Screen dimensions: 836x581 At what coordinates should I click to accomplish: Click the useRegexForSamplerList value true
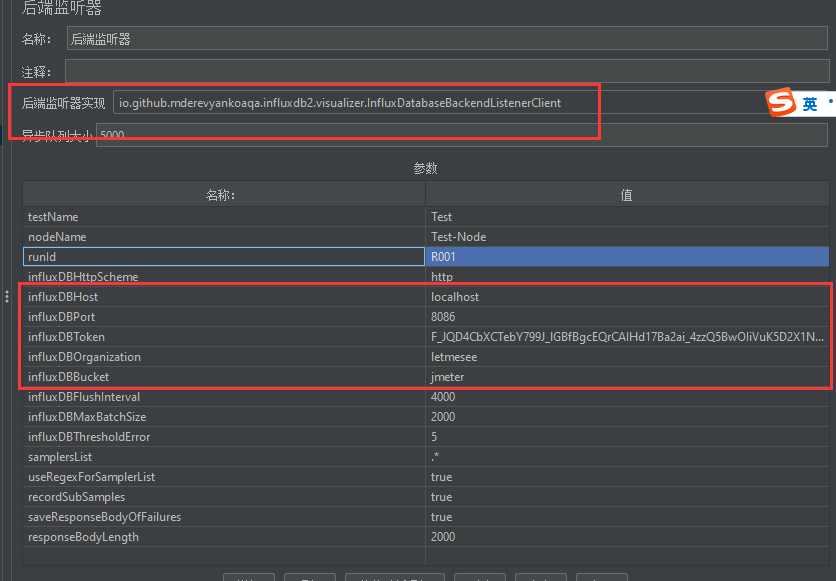628,477
